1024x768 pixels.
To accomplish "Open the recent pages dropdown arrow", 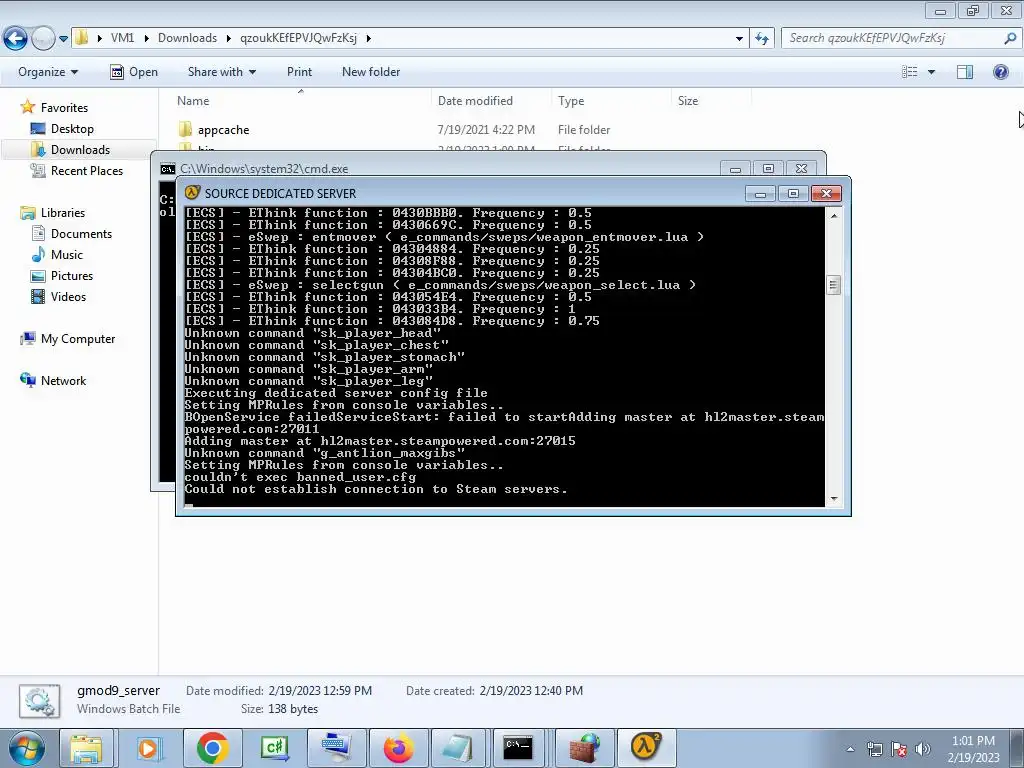I will coord(63,39).
